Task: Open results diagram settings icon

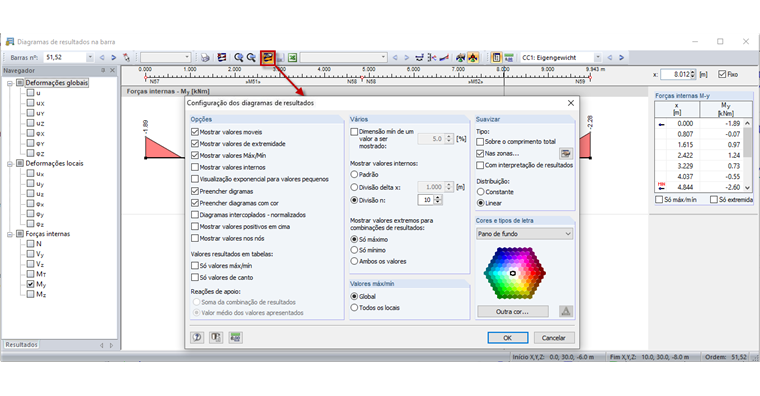Action: tap(268, 58)
